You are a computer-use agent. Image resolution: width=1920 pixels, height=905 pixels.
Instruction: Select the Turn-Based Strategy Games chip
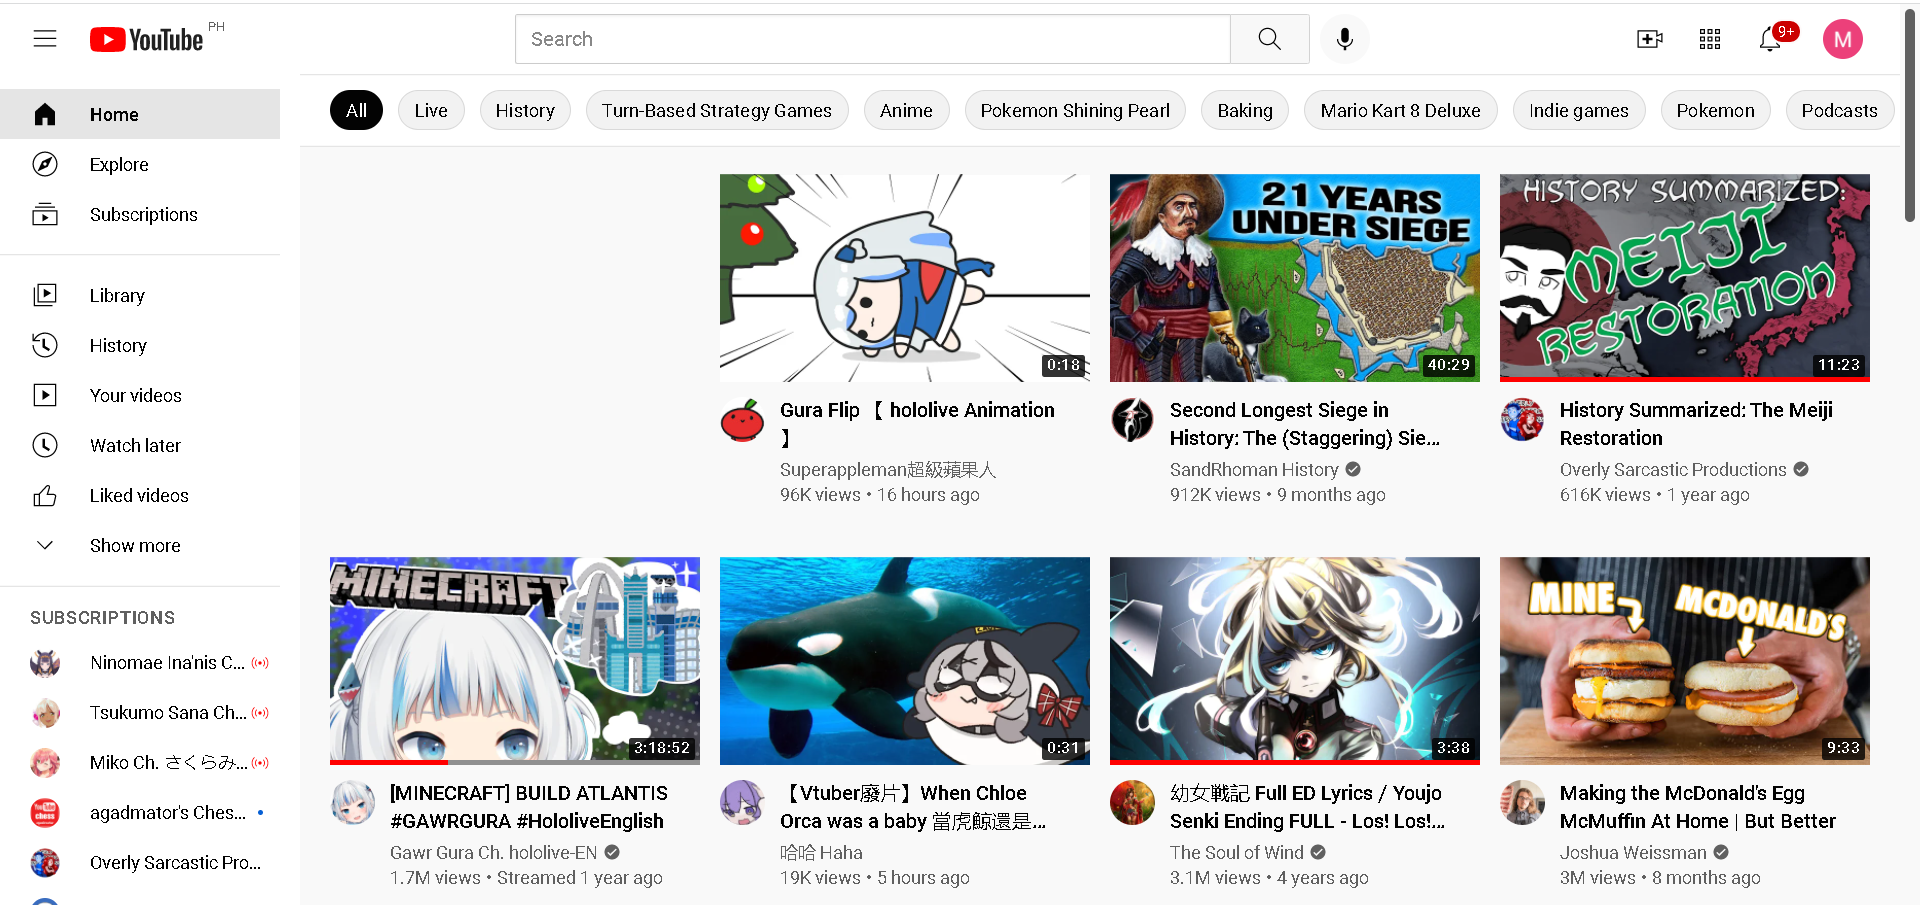click(x=717, y=110)
